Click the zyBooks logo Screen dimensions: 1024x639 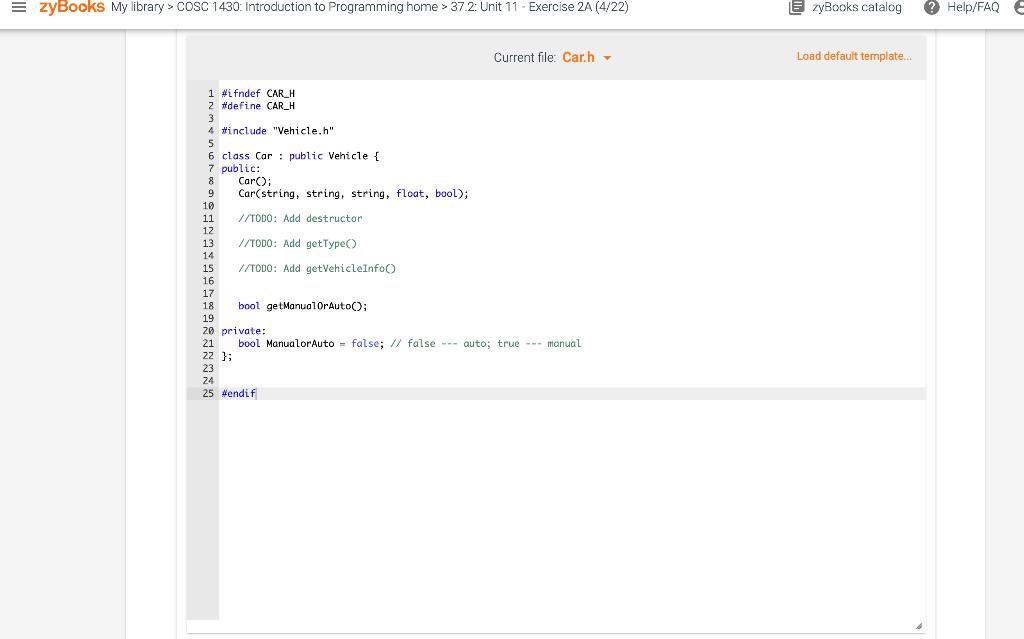[72, 7]
